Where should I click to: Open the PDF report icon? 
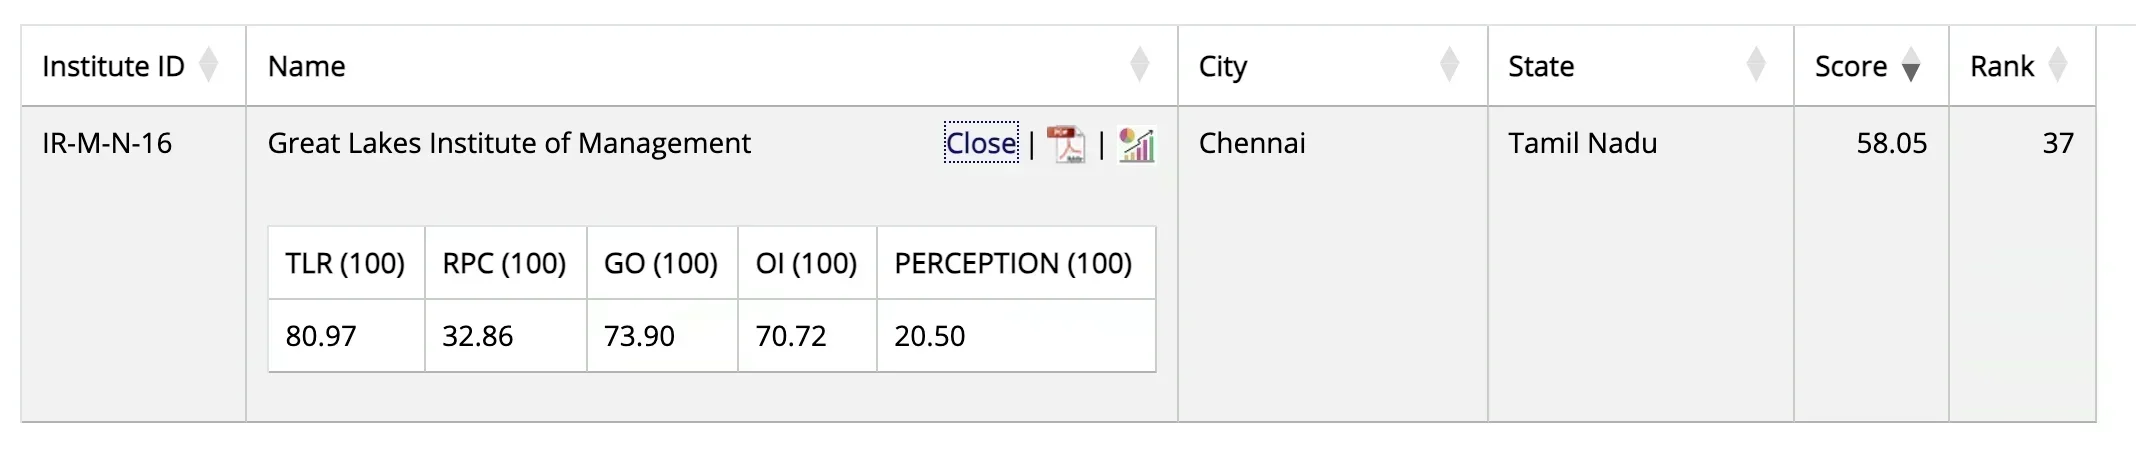pos(1066,145)
